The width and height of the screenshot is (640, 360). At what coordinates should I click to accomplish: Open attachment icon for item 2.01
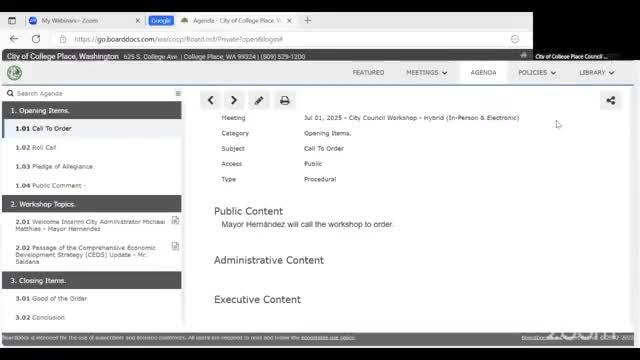(175, 221)
